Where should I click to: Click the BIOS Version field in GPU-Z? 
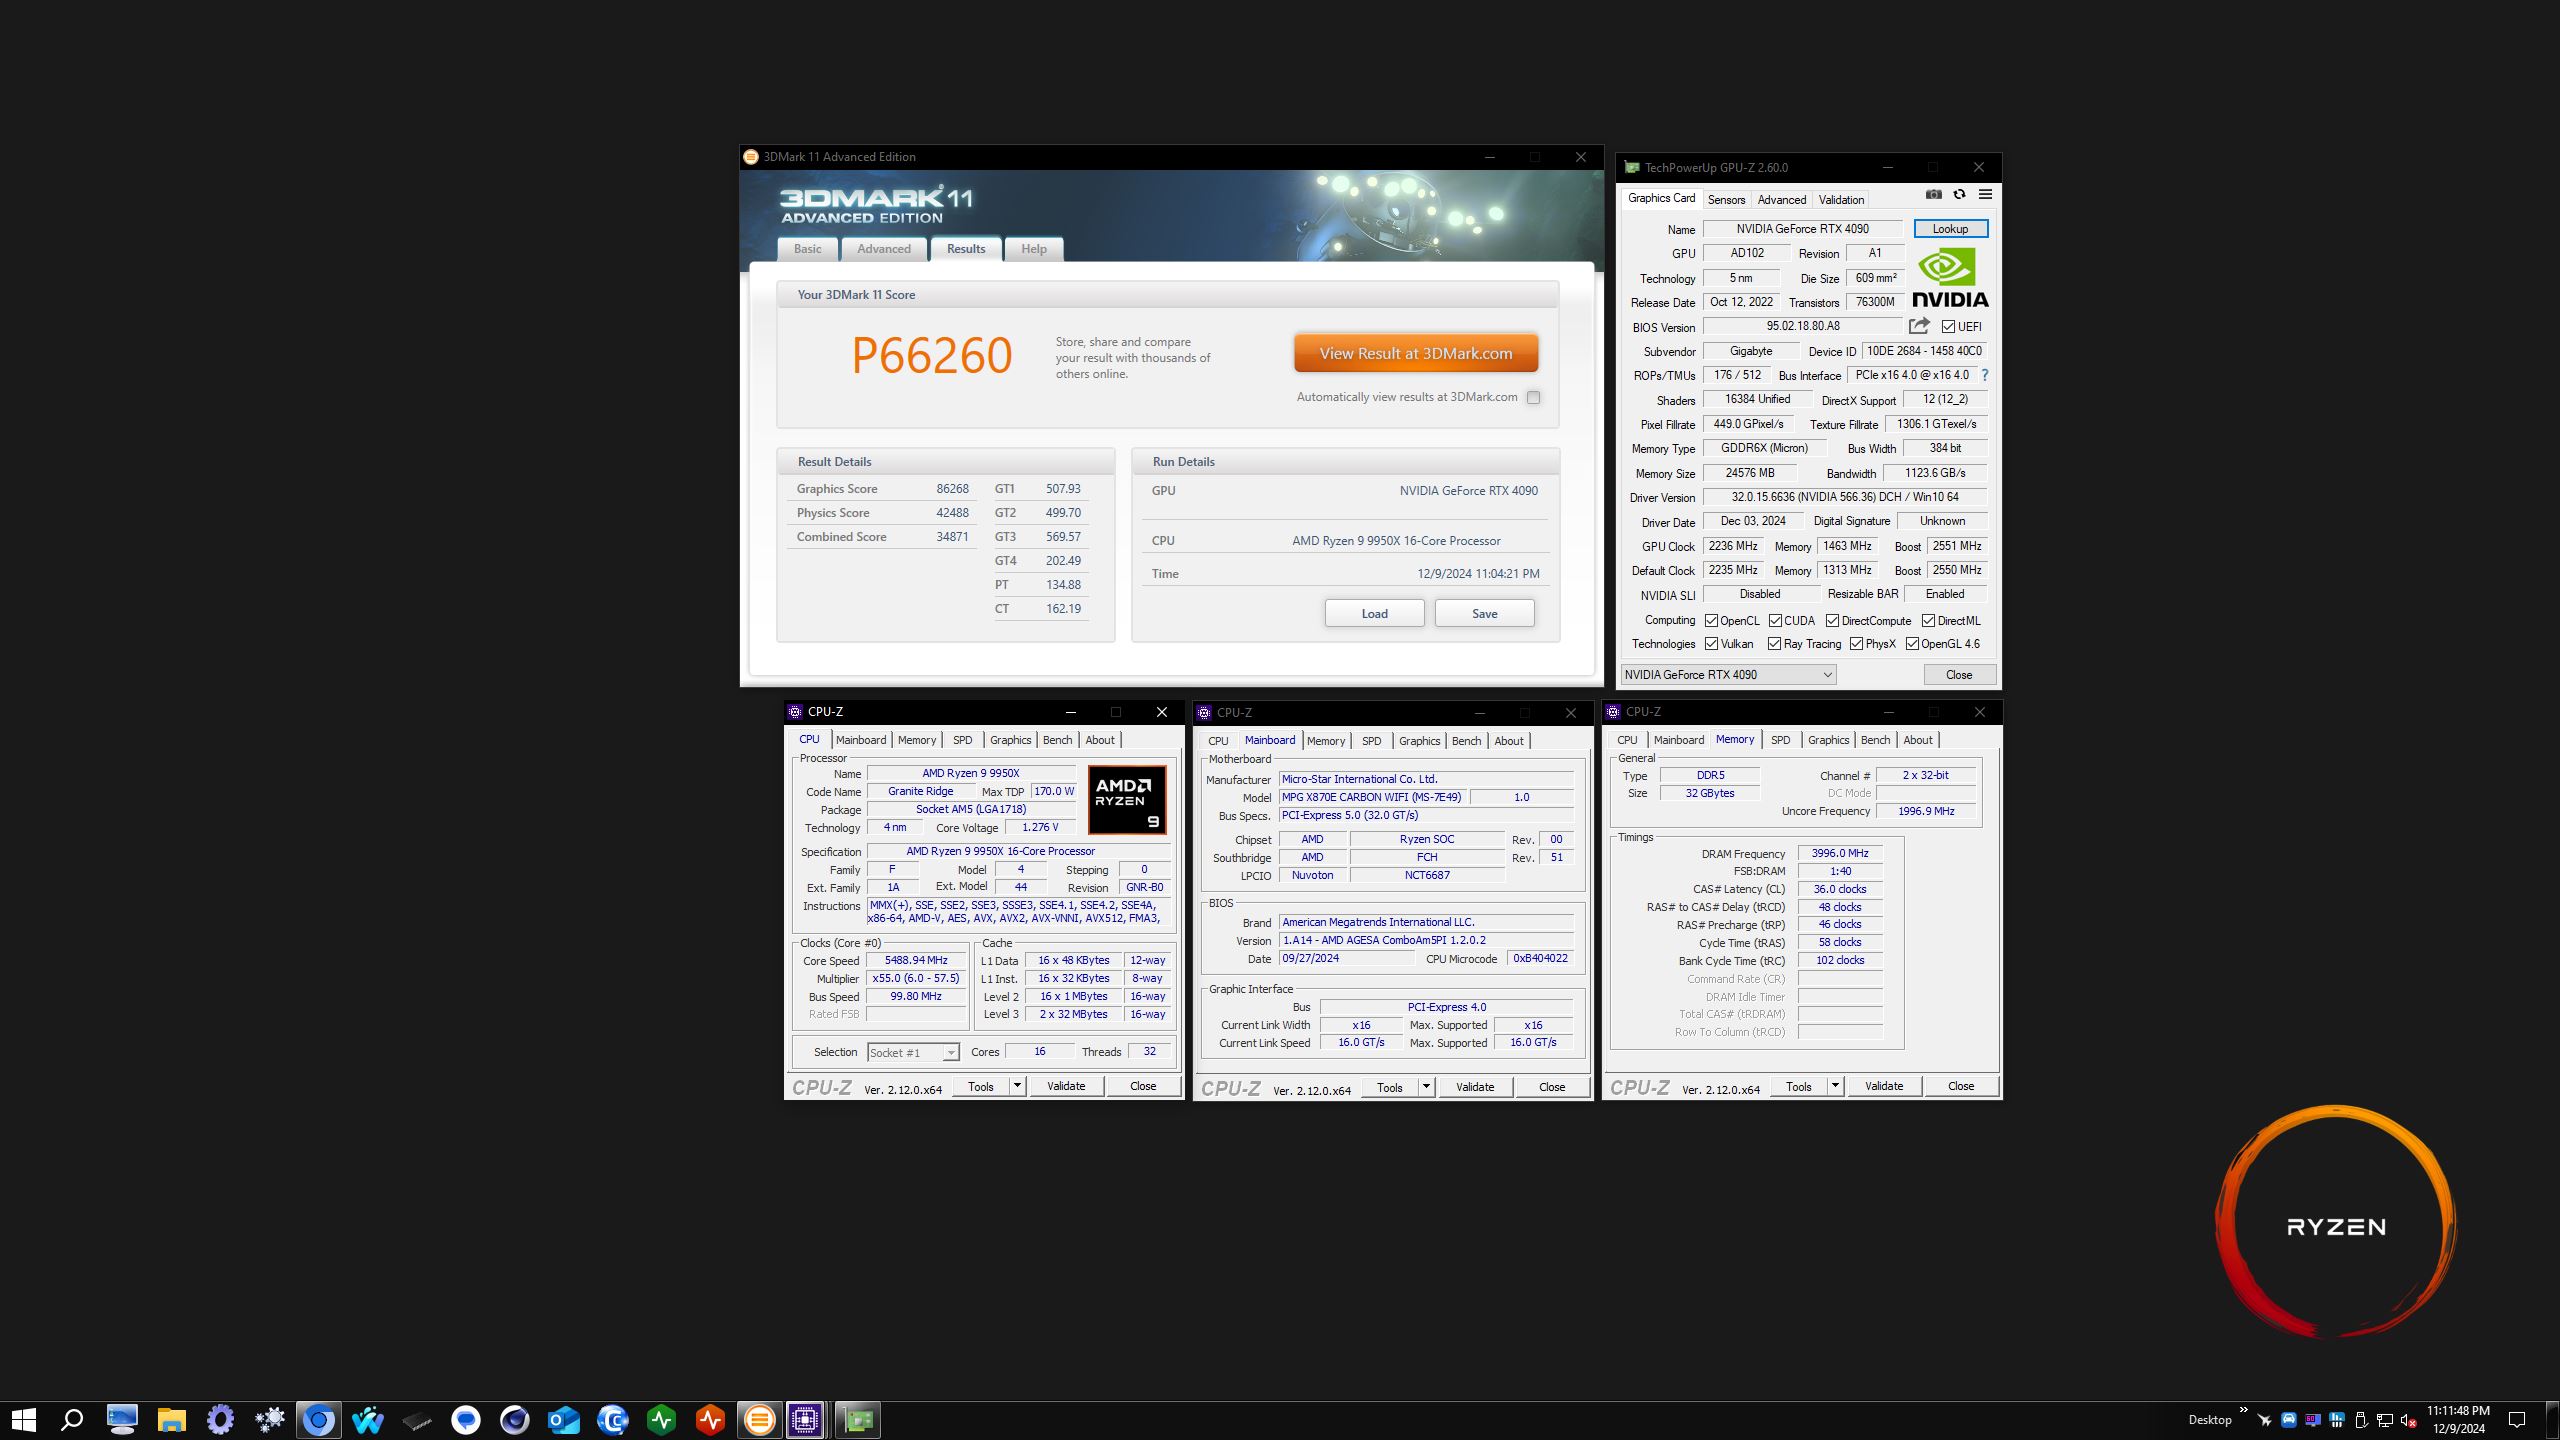coord(1802,326)
